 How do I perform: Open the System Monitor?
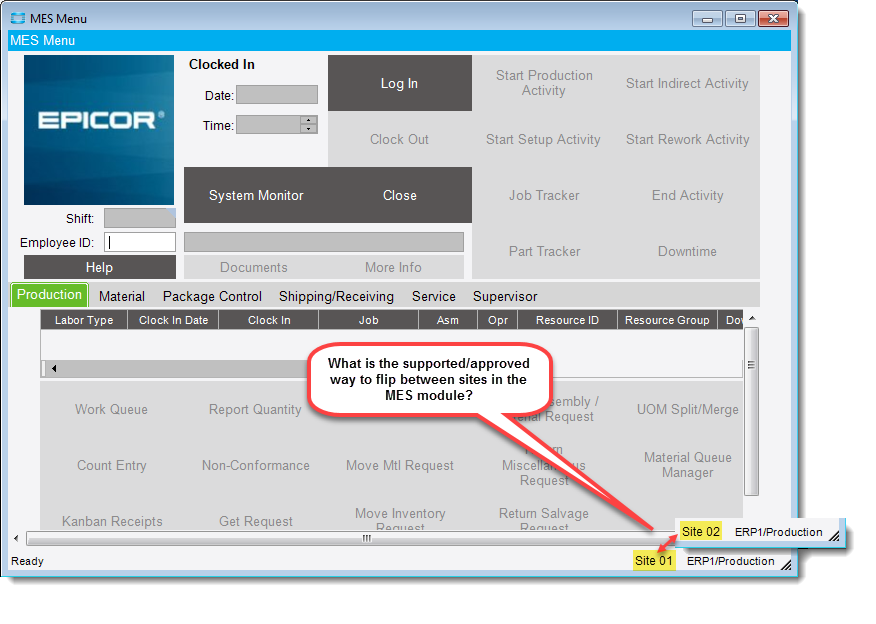(x=256, y=195)
